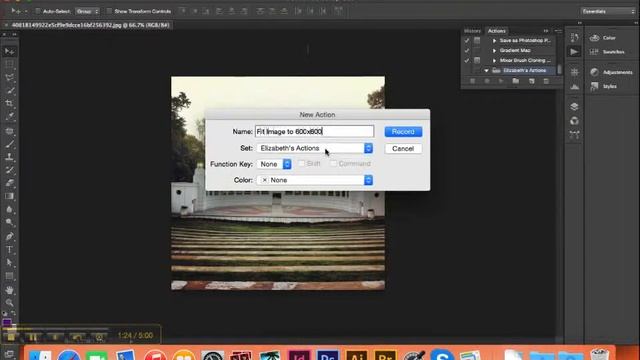Select the Path Selection tool
The width and height of the screenshot is (640, 360).
[9, 262]
